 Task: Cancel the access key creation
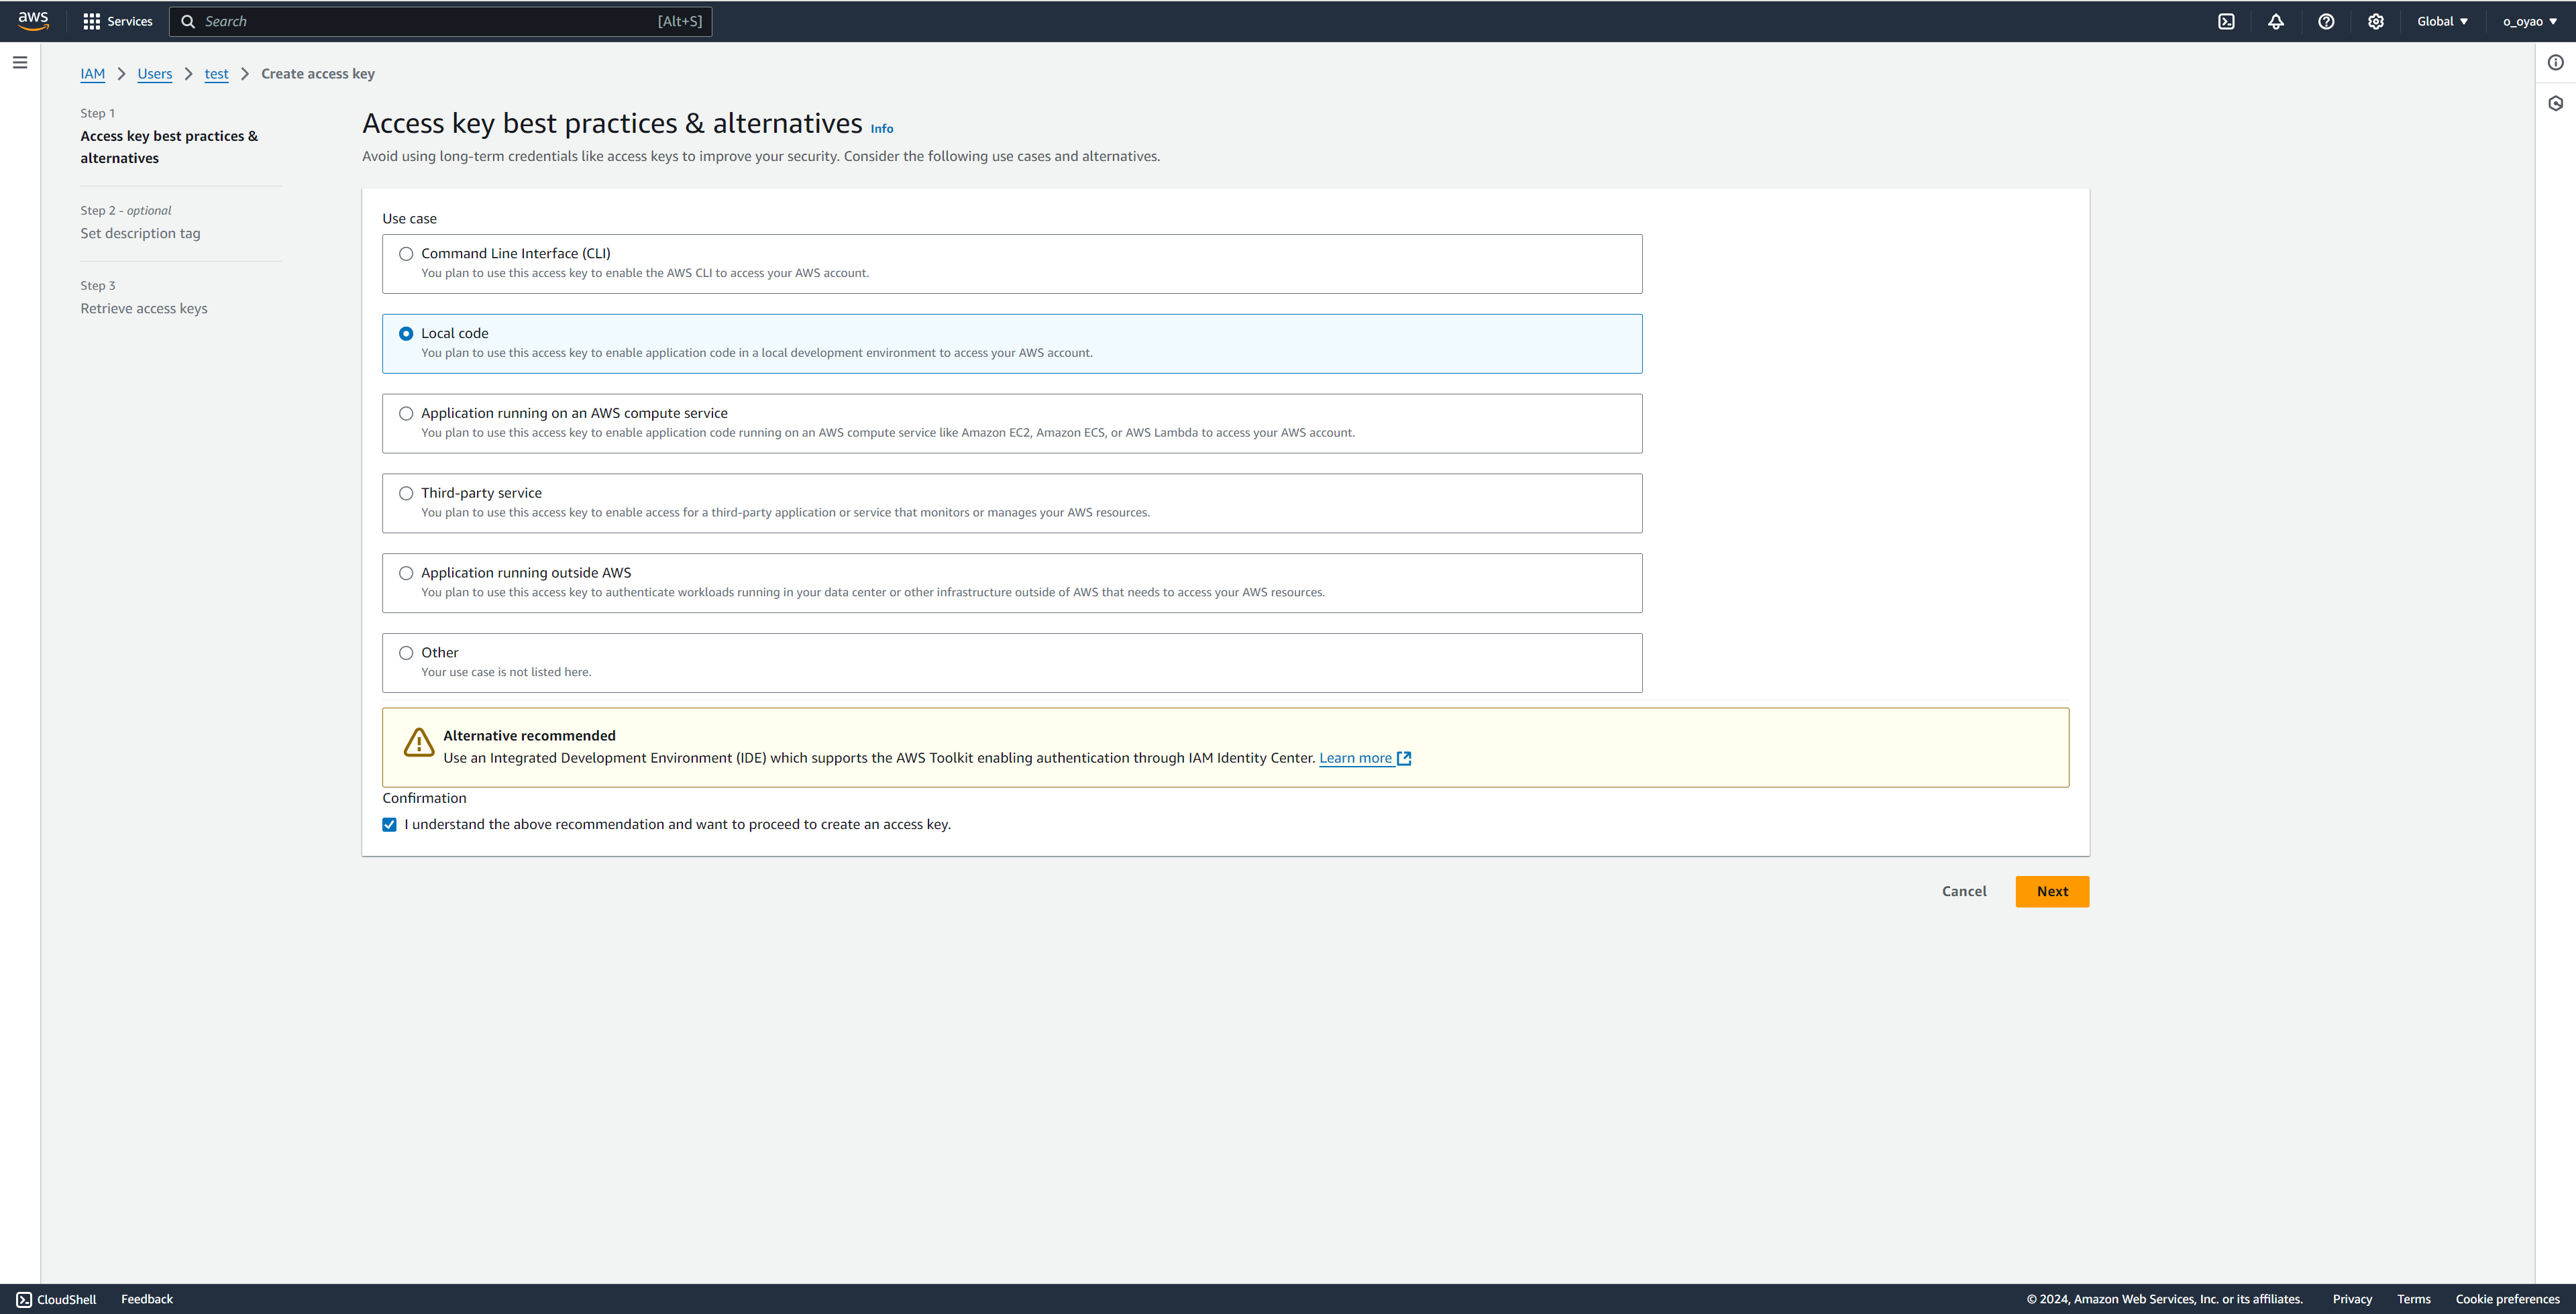(x=1963, y=891)
